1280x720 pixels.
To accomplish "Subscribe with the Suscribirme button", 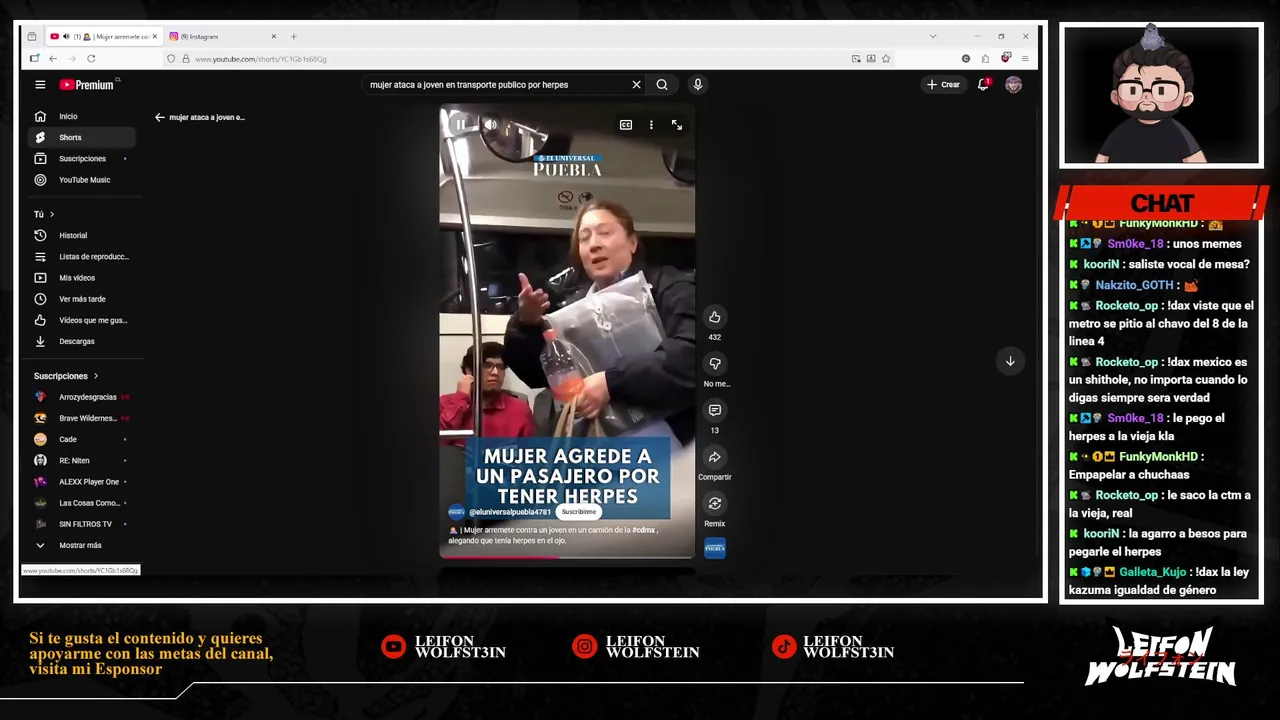I will pos(579,512).
